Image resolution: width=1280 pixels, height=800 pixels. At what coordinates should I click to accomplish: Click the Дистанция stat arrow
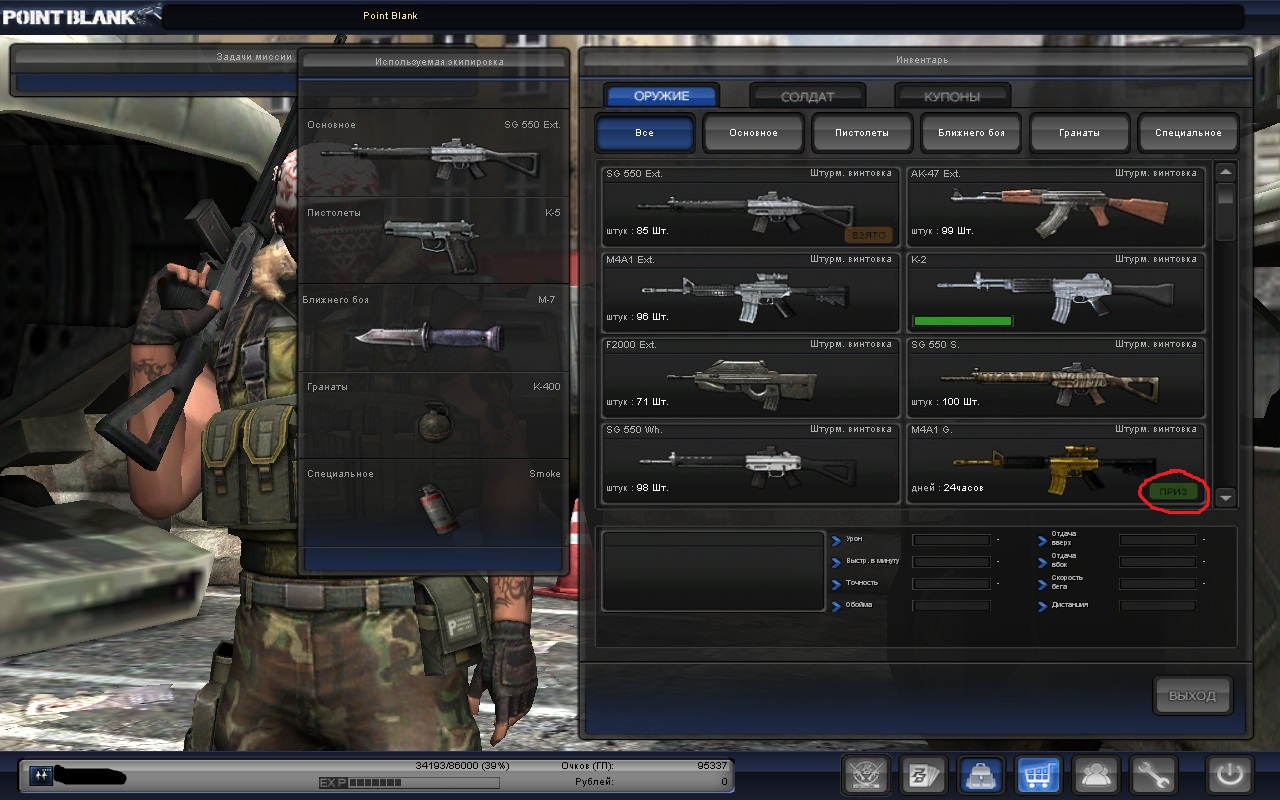click(1043, 606)
